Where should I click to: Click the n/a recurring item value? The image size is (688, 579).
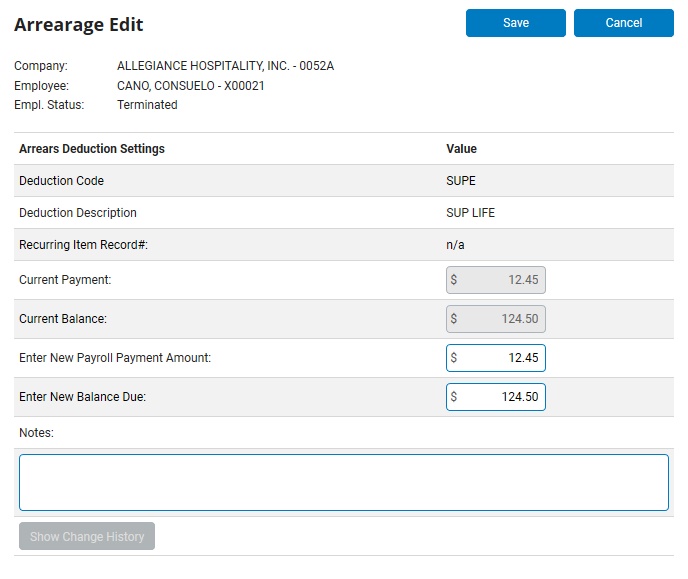pos(455,245)
